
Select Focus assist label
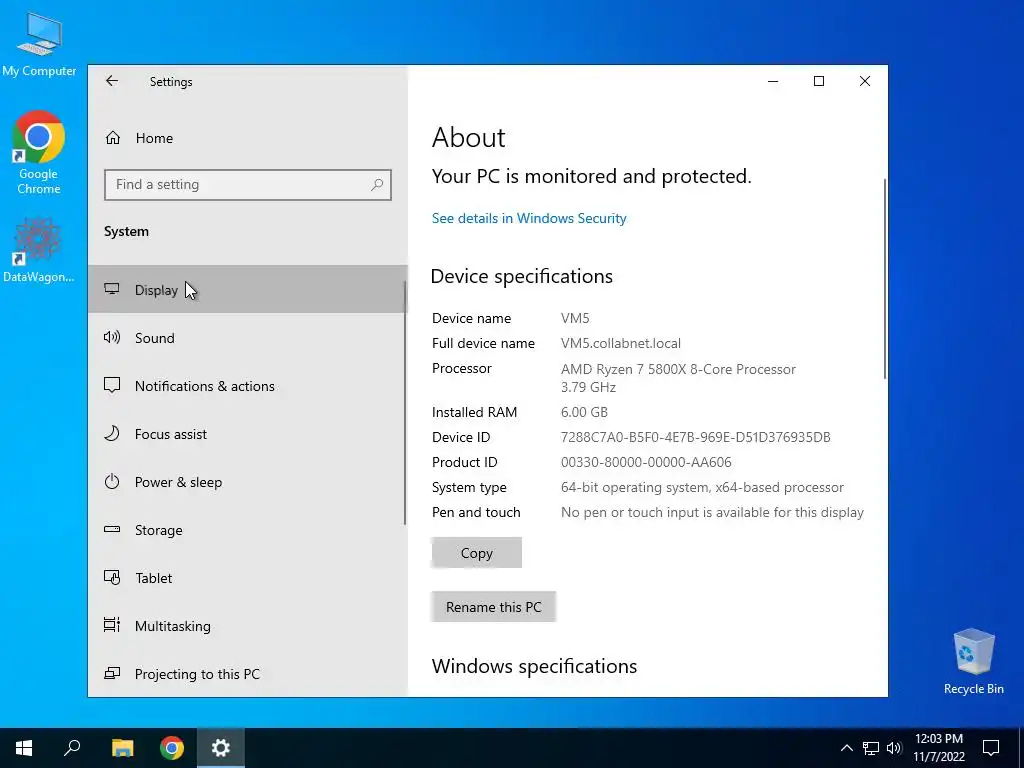170,434
